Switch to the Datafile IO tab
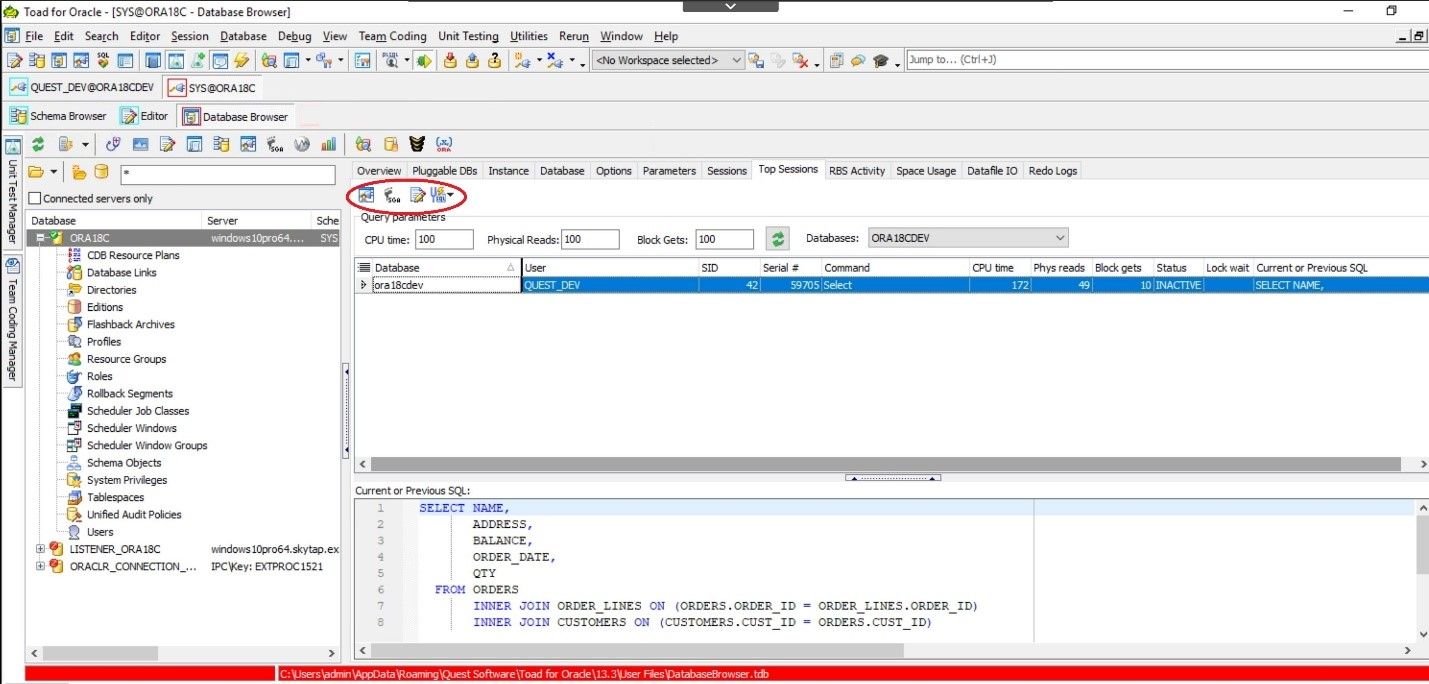The height and width of the screenshot is (684, 1429). tap(992, 171)
